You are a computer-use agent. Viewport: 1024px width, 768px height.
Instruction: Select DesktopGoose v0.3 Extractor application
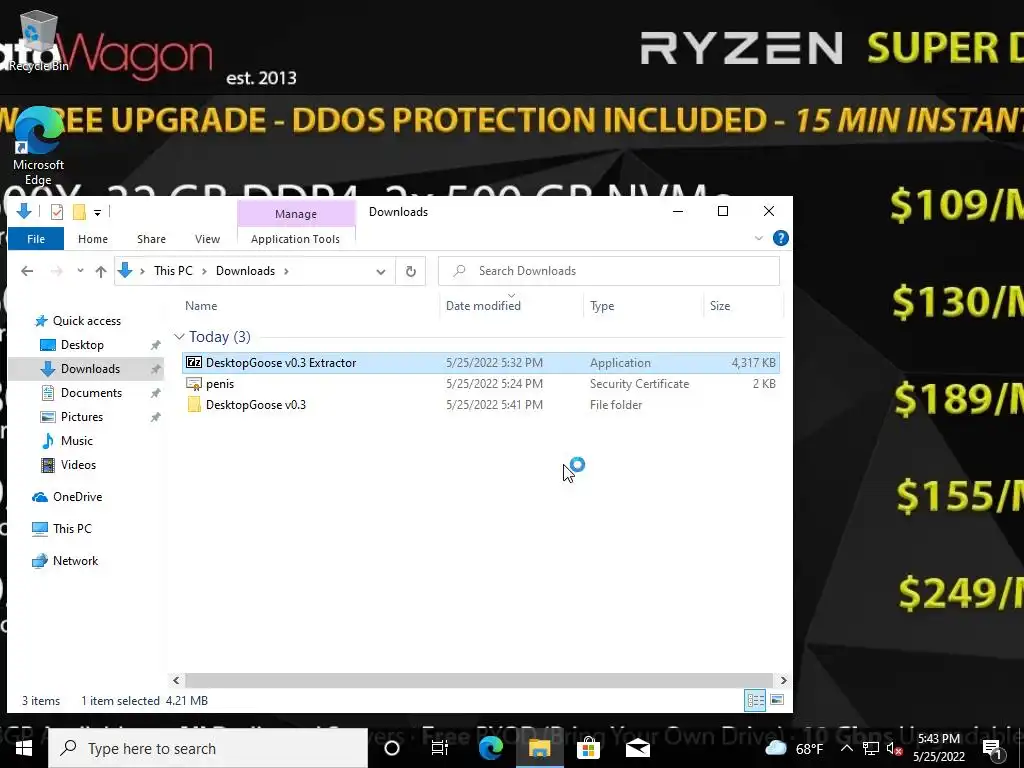pyautogui.click(x=481, y=362)
